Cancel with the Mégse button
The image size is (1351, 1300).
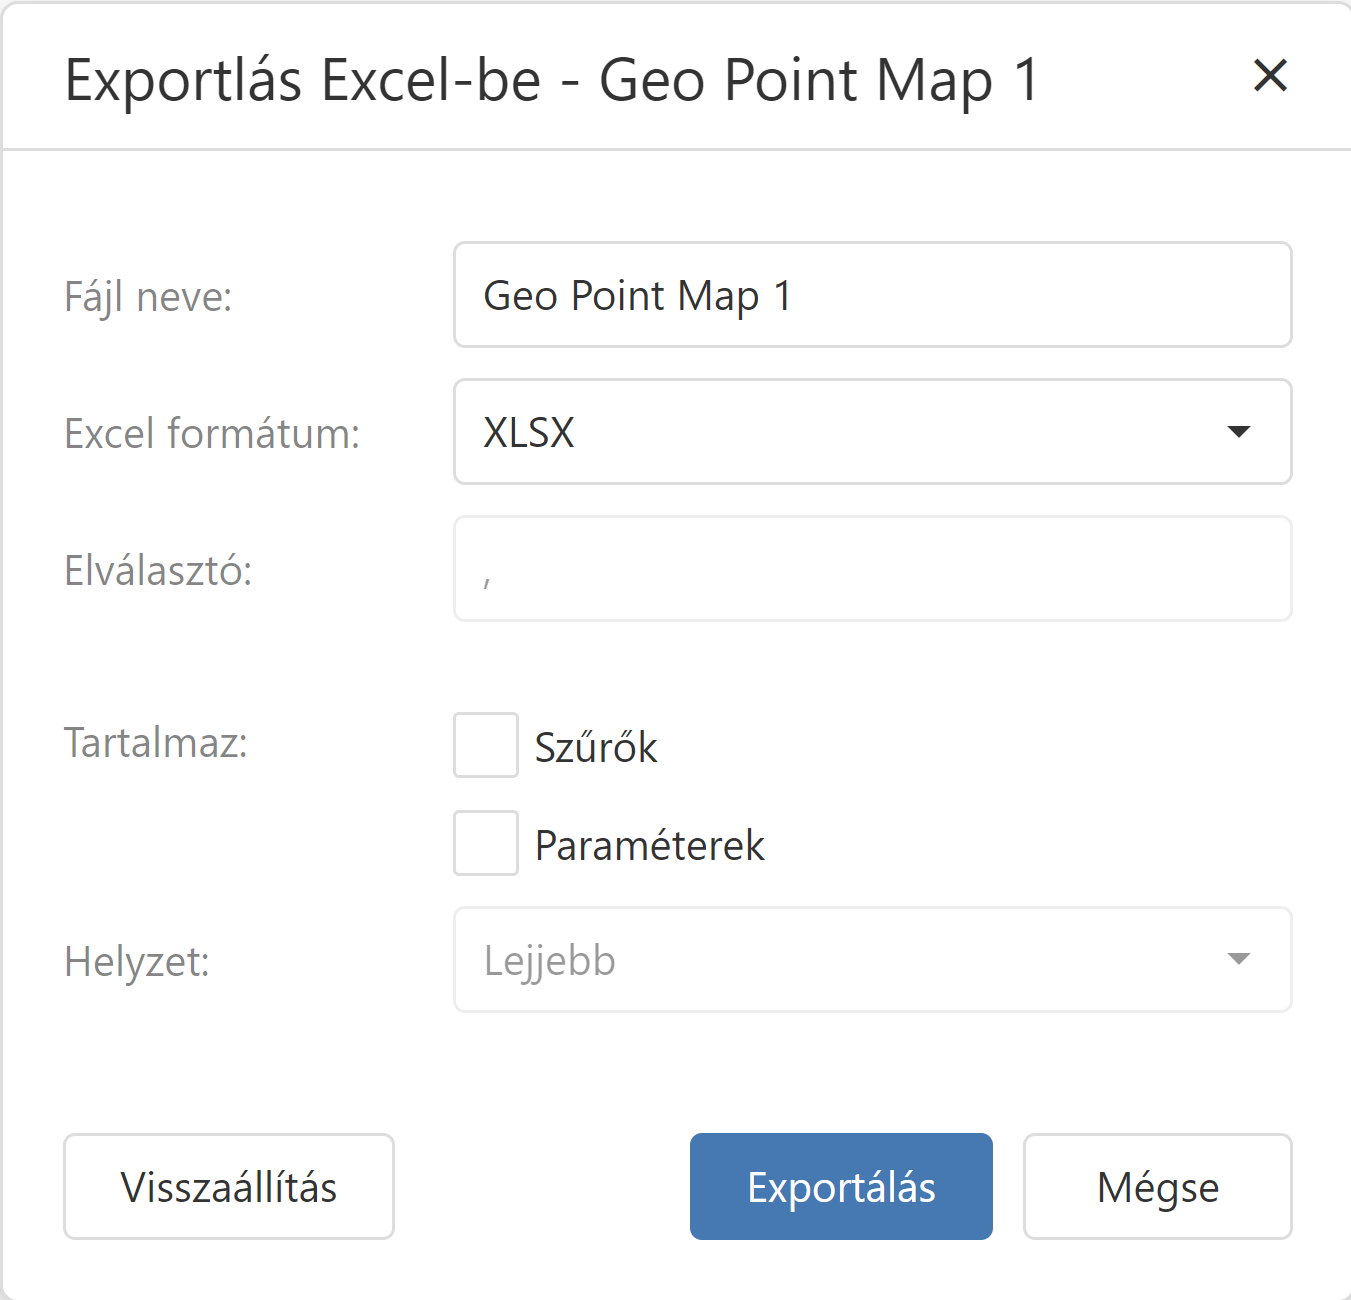coord(1157,1187)
